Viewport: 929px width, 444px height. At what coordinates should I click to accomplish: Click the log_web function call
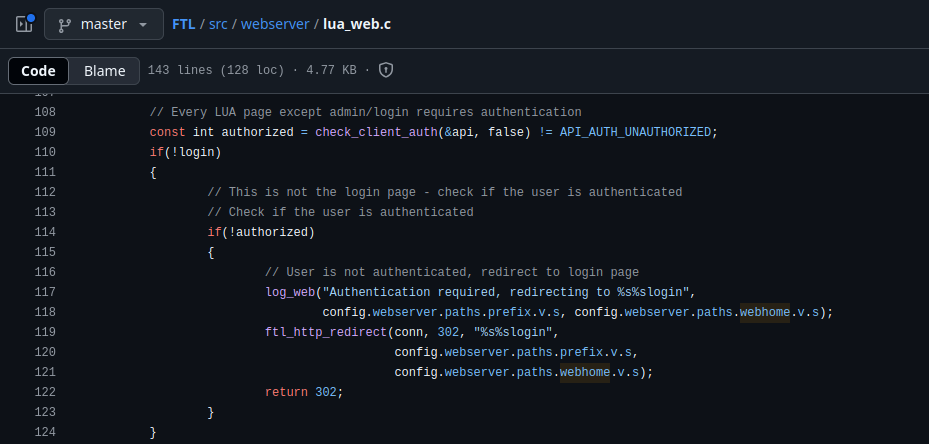[x=290, y=292]
